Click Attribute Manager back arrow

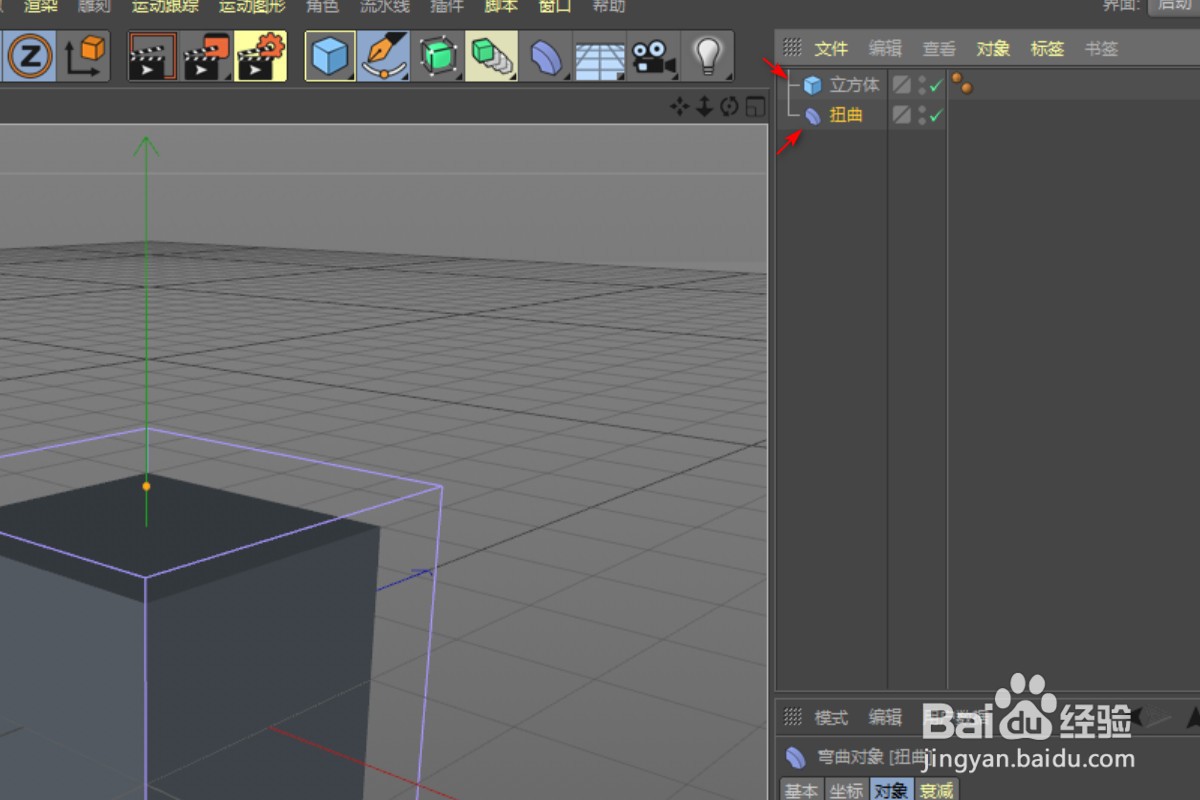point(1137,717)
